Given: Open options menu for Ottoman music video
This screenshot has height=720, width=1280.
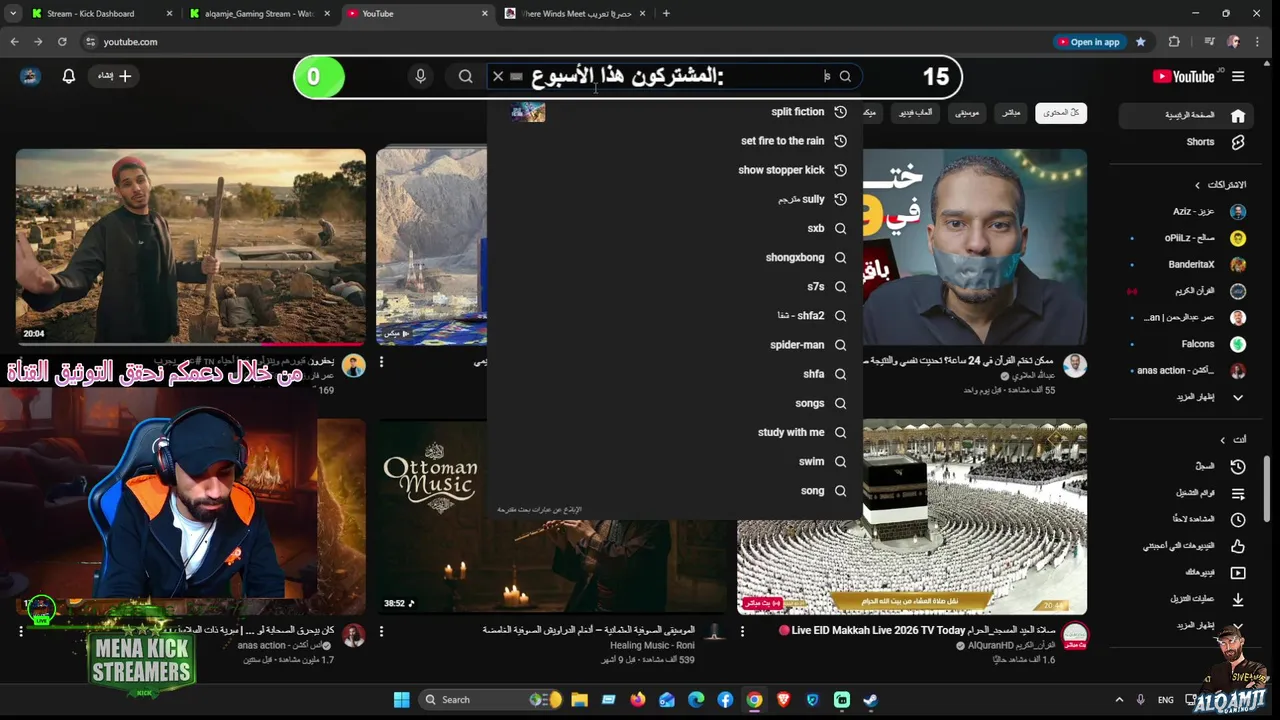Looking at the screenshot, I should coord(381,632).
